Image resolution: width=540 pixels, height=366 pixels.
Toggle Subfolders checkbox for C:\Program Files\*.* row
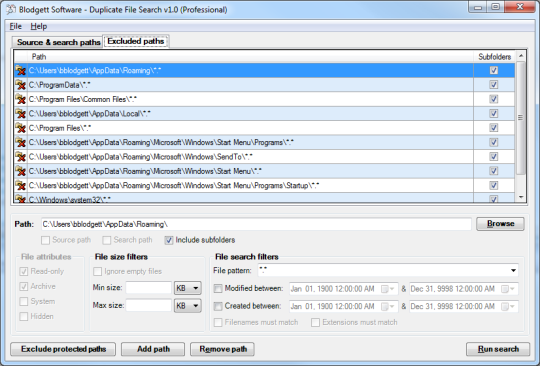494,128
